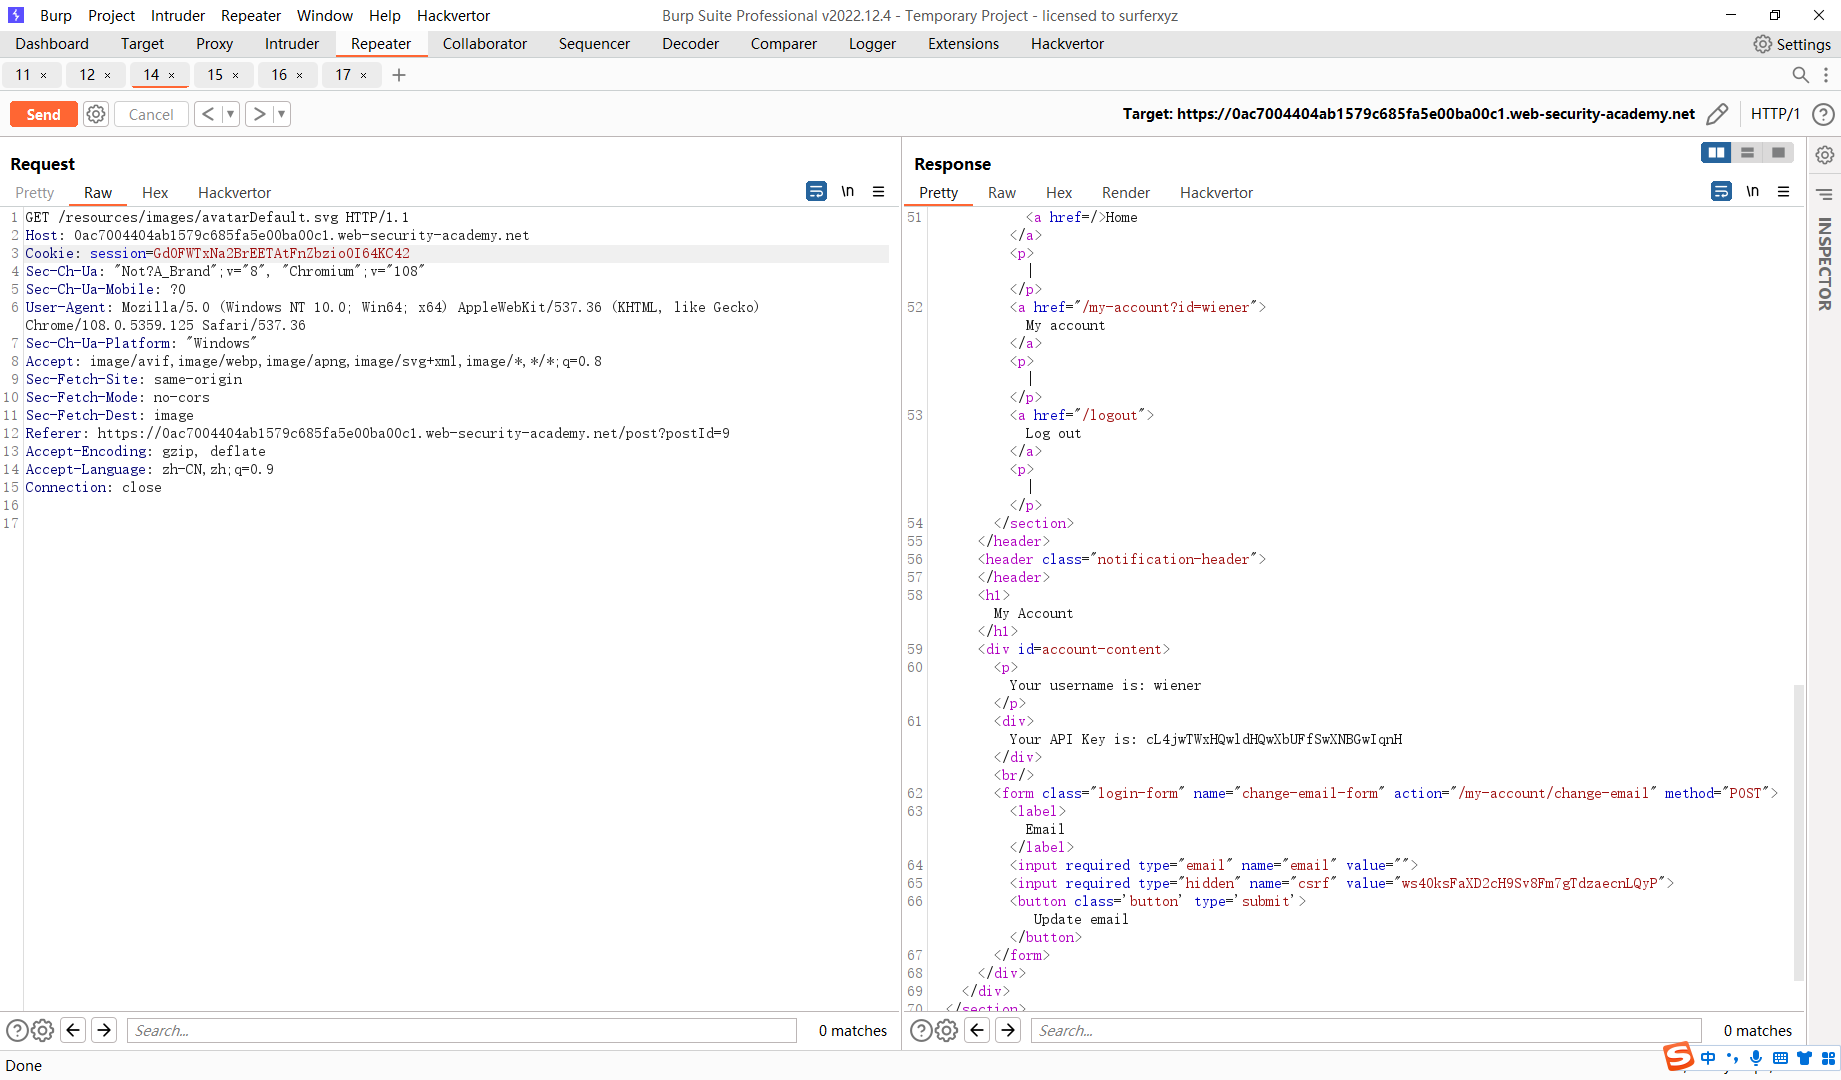Close Repeater tab 14
This screenshot has width=1841, height=1080.
pyautogui.click(x=172, y=75)
